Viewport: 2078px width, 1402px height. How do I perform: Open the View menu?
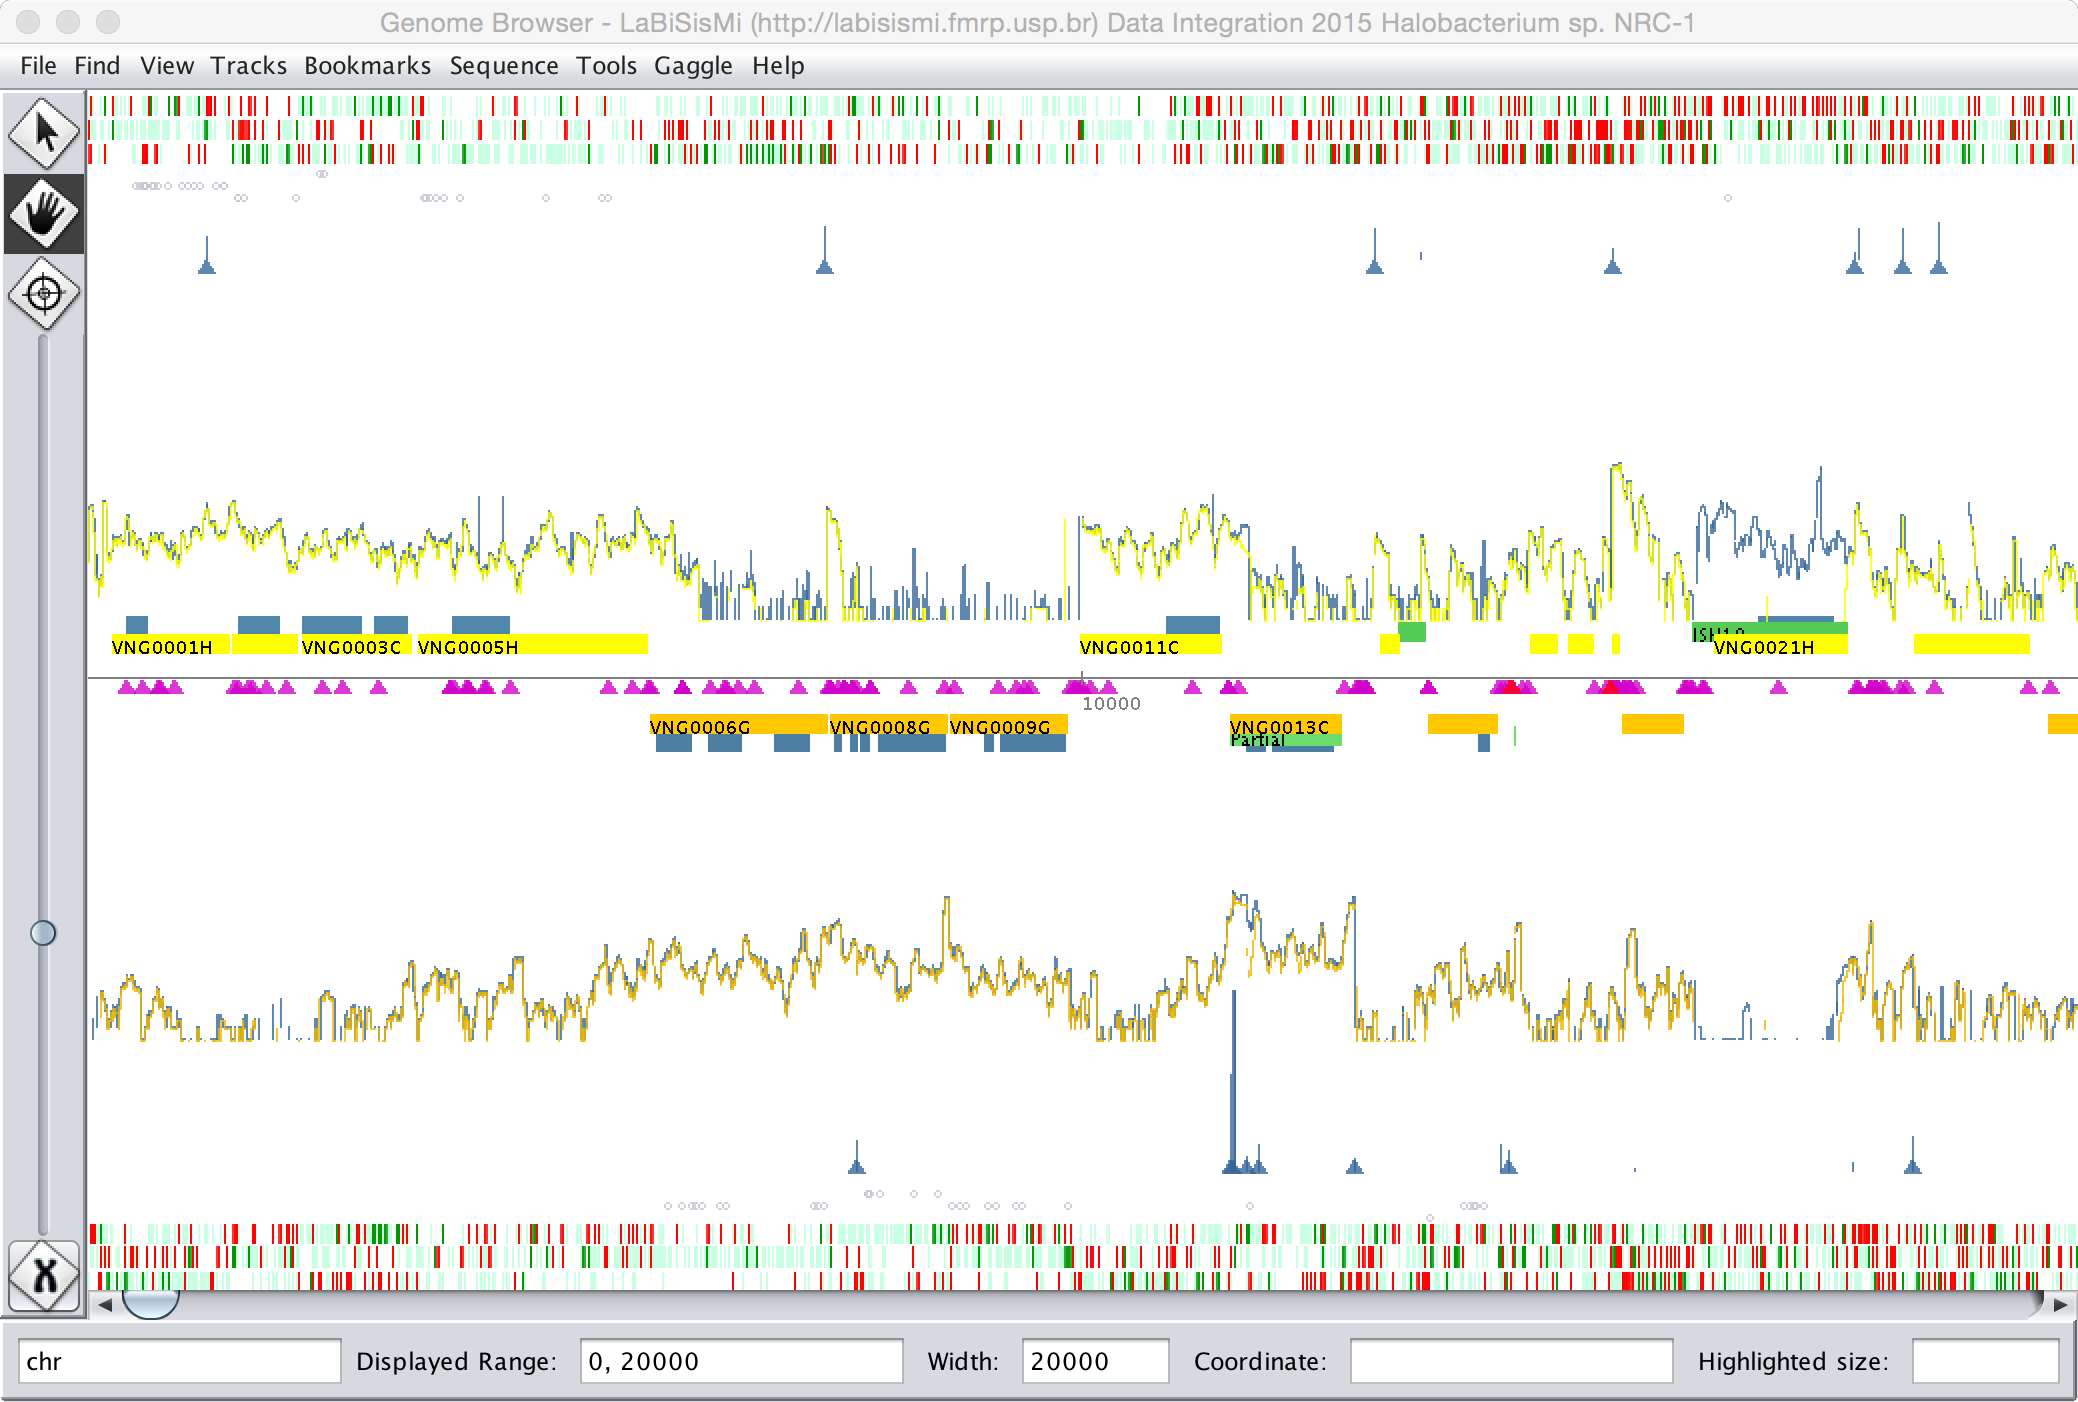[166, 66]
